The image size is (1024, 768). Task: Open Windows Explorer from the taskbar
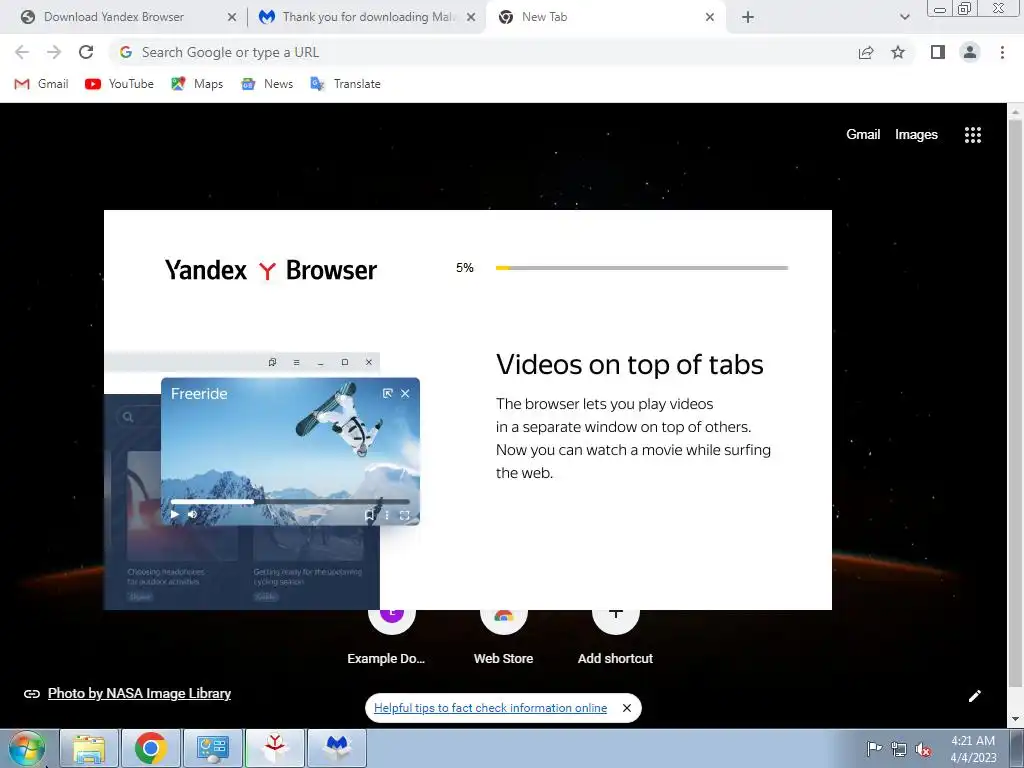click(89, 748)
